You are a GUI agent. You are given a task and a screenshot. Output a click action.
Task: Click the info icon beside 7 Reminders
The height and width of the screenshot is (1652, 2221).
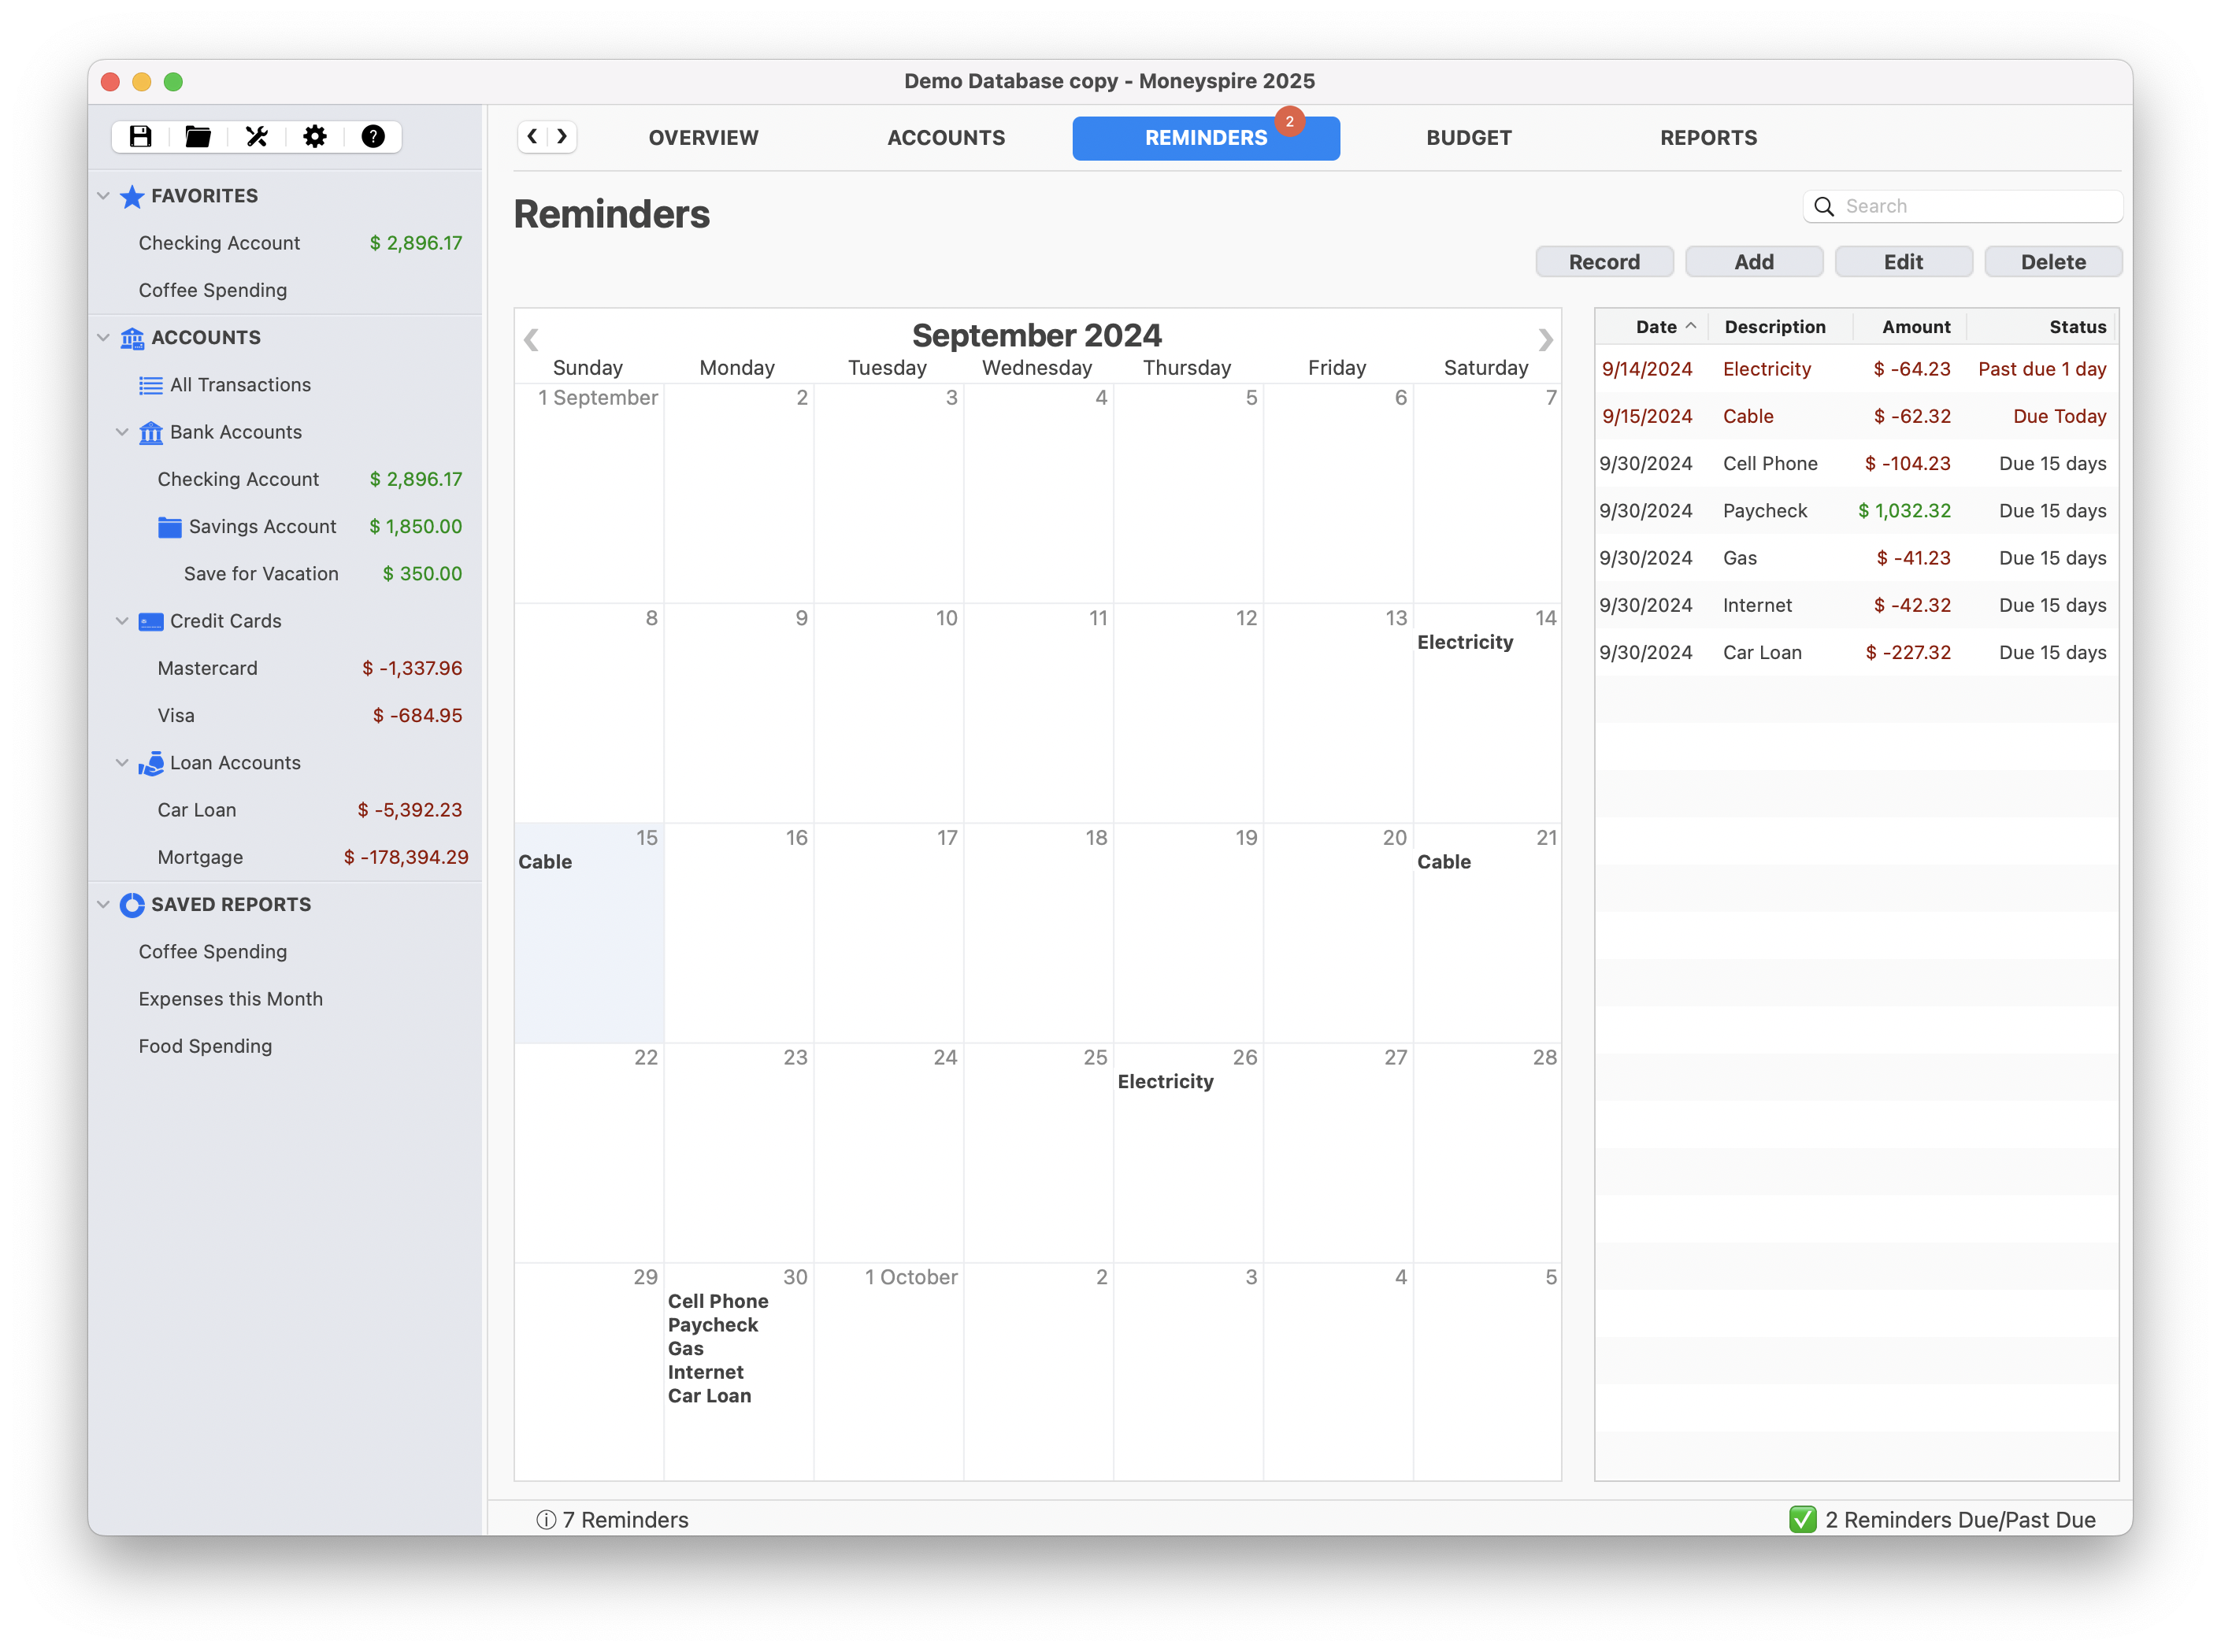coord(546,1520)
